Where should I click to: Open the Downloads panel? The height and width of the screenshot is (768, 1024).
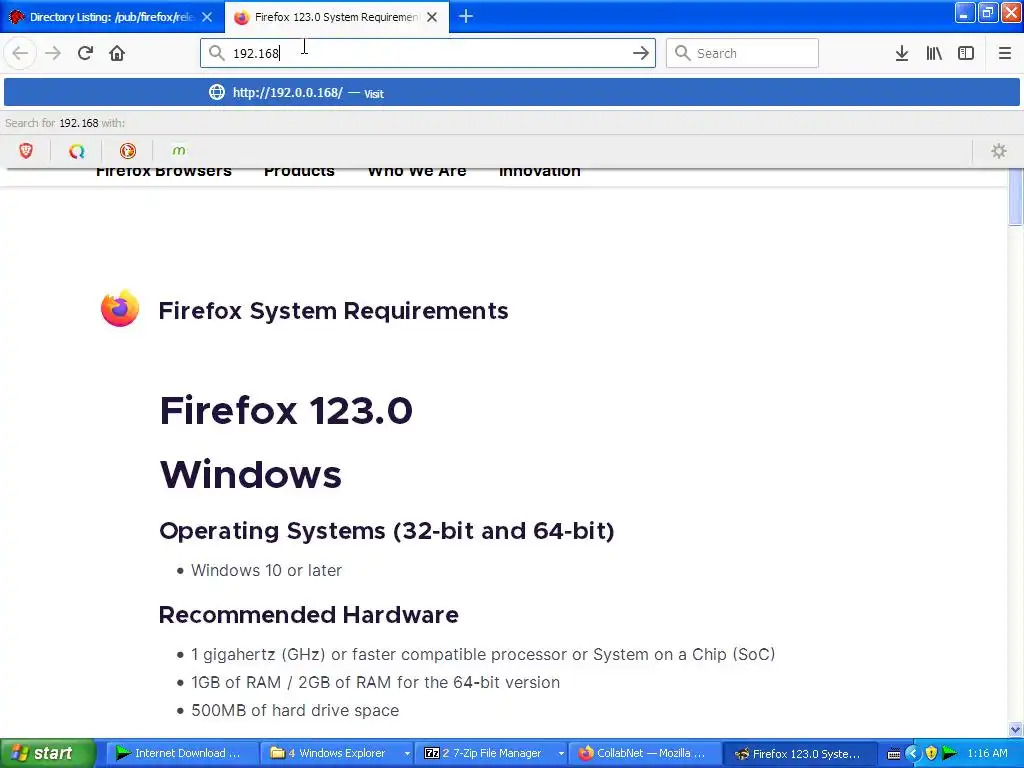[x=902, y=53]
